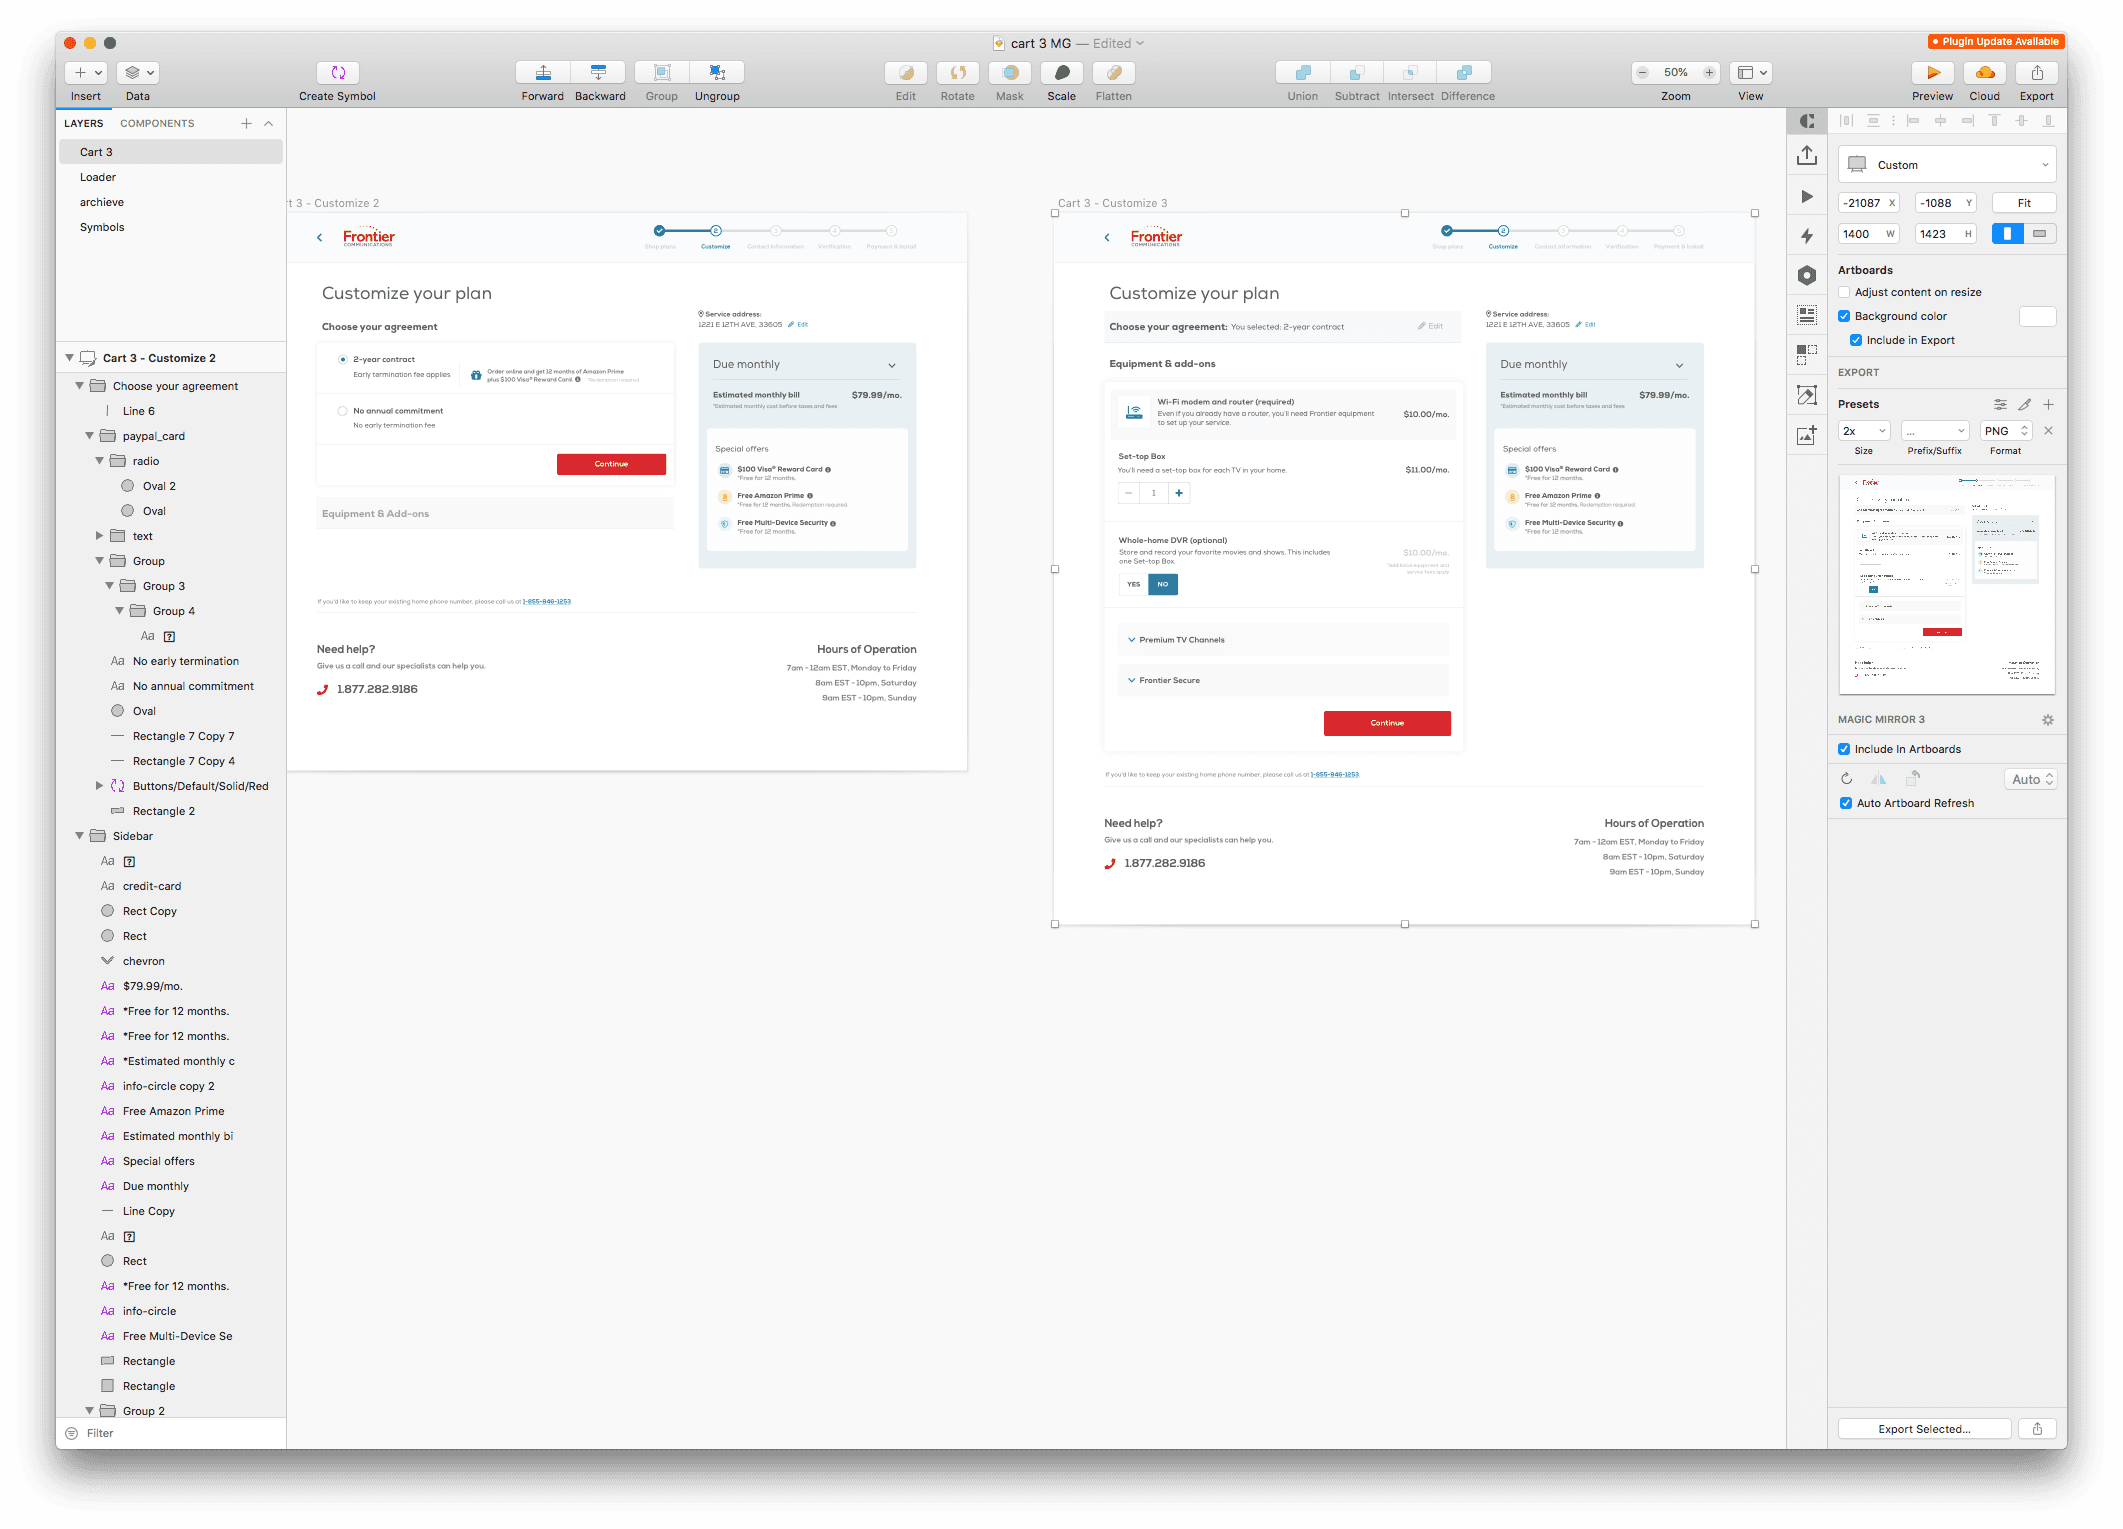Toggle the Background color checkbox
The image size is (2123, 1529).
pyautogui.click(x=1844, y=317)
